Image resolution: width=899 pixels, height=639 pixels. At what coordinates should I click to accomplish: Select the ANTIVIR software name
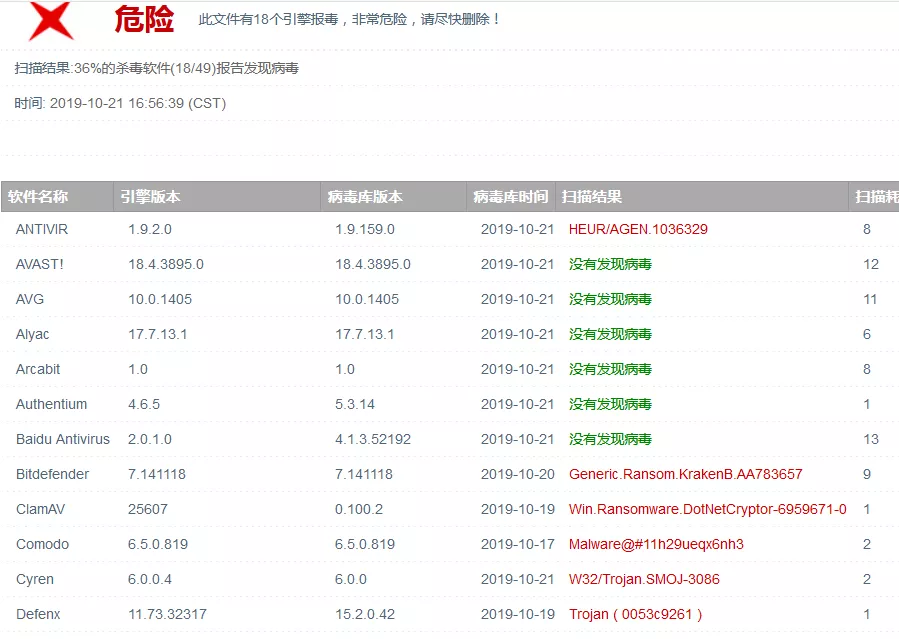(42, 229)
